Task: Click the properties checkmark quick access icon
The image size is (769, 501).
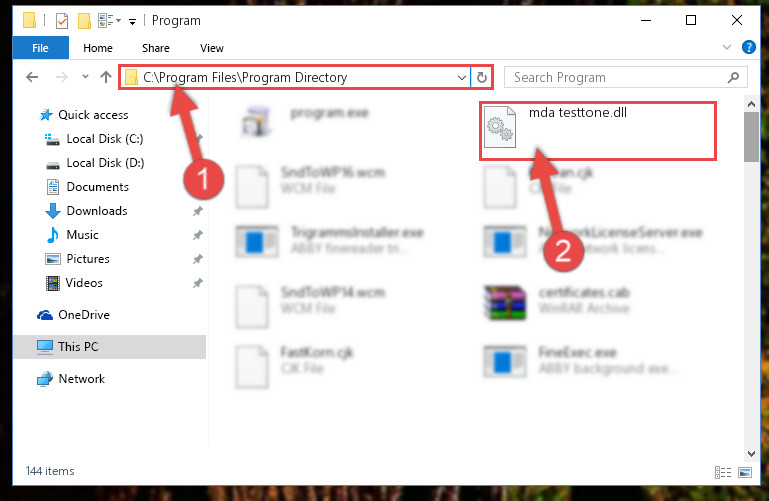Action: point(62,21)
